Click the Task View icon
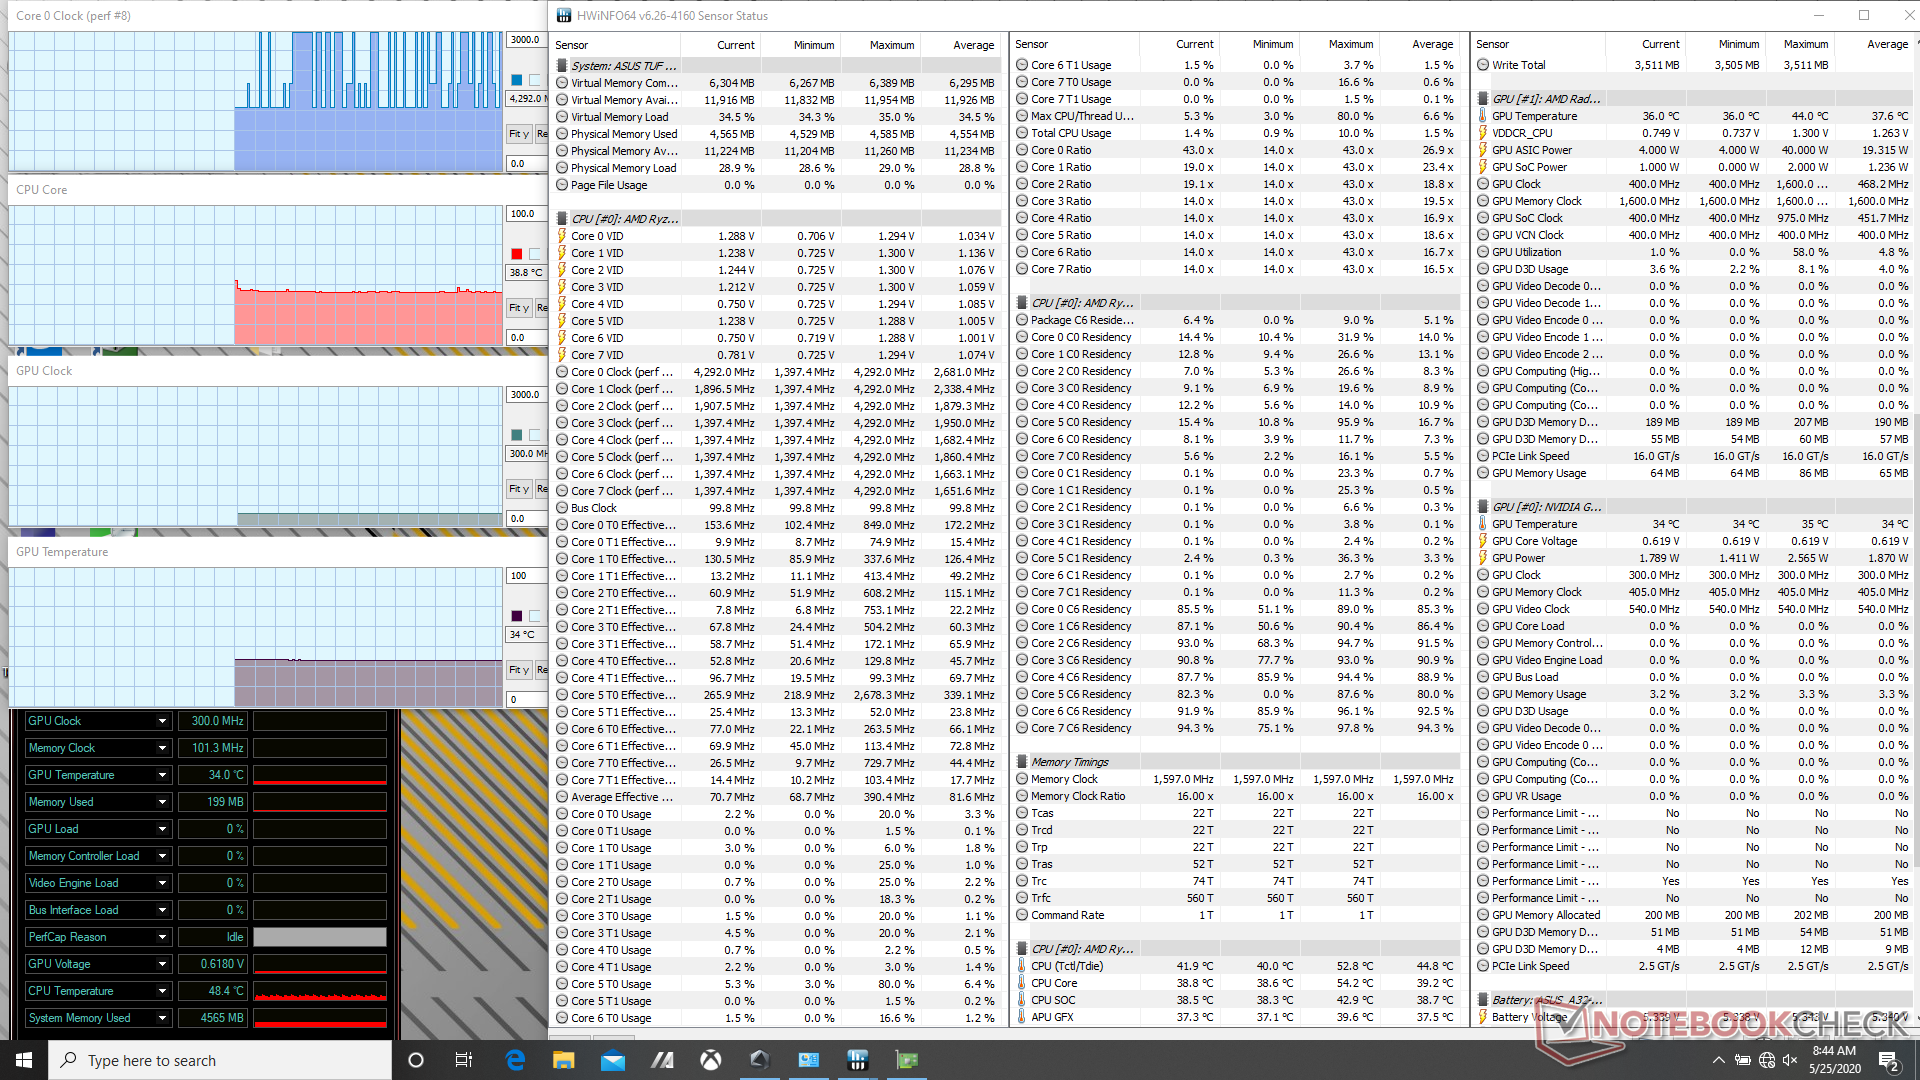This screenshot has height=1080, width=1920. (463, 1060)
